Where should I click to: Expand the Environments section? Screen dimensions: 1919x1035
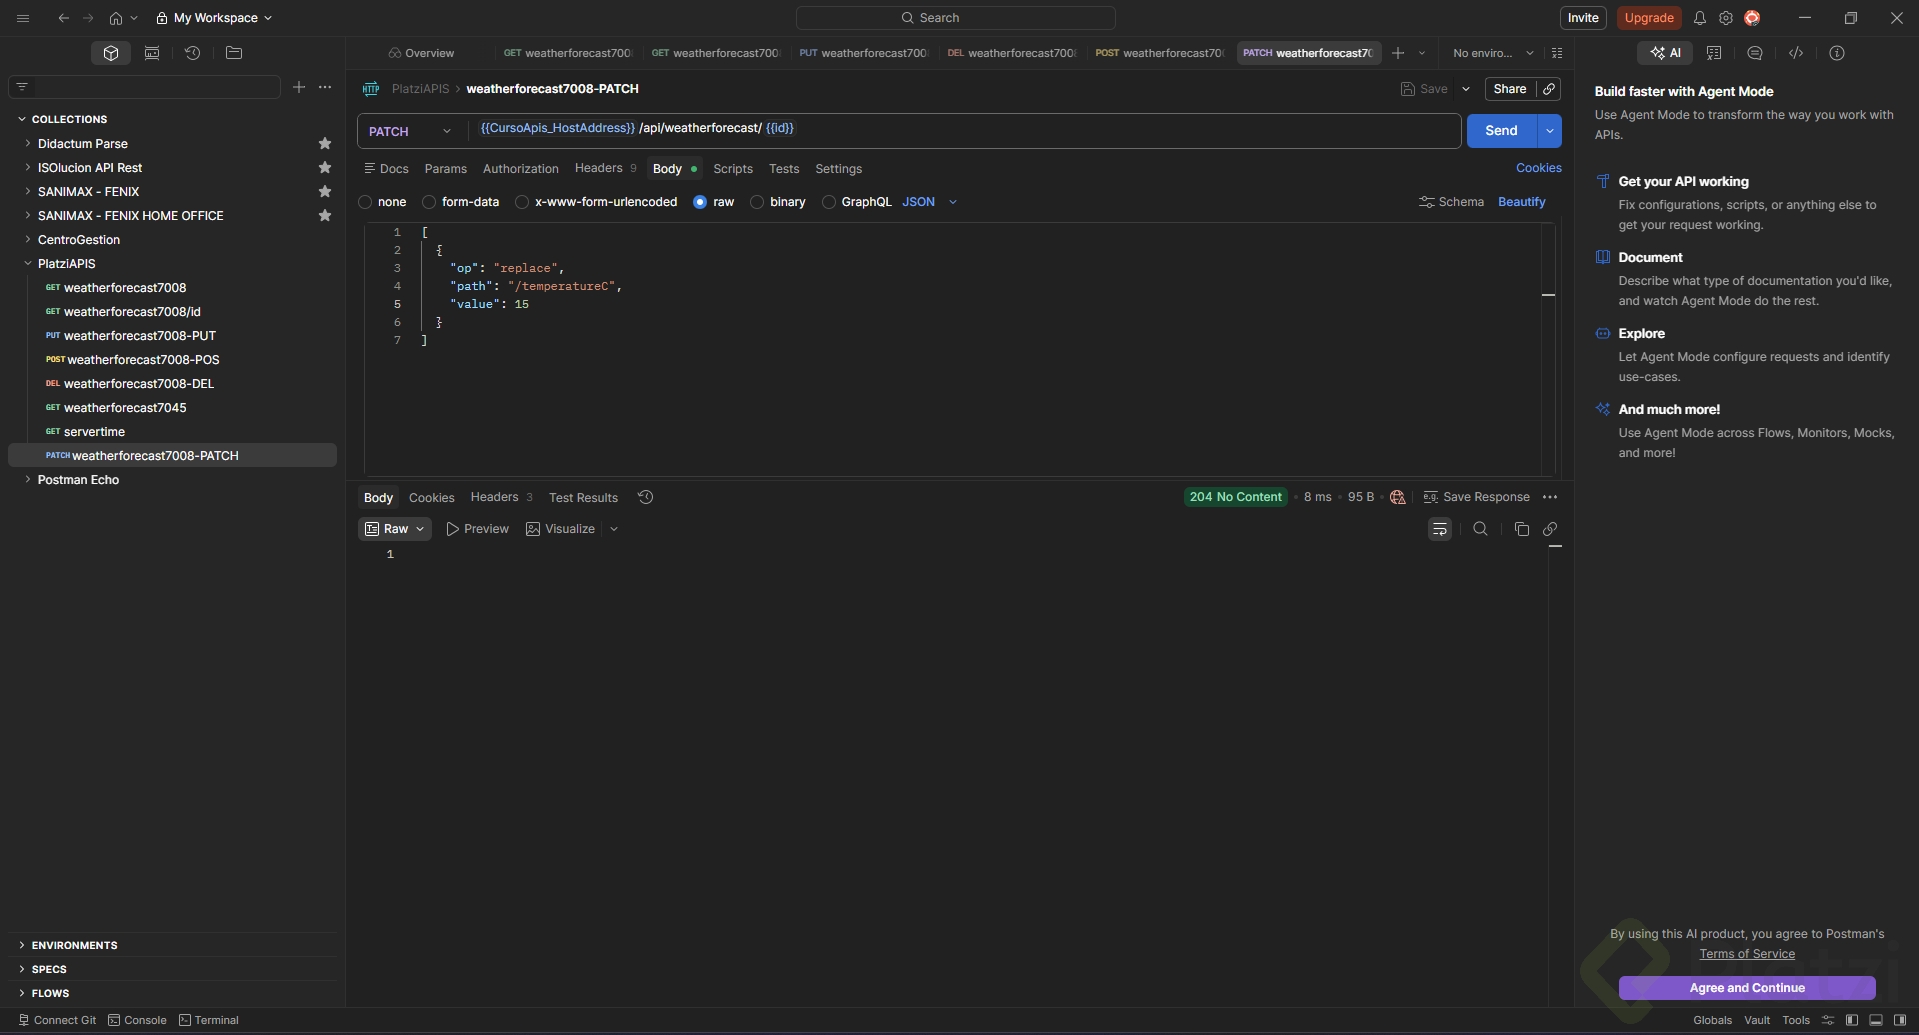[x=68, y=945]
